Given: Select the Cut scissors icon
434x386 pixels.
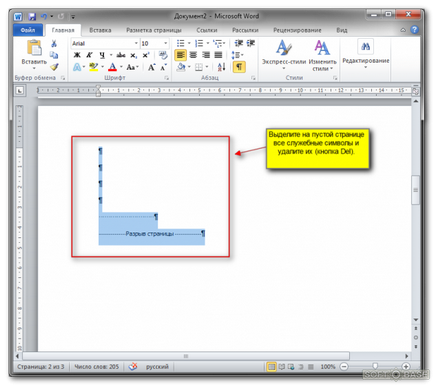Looking at the screenshot, I should tap(54, 44).
